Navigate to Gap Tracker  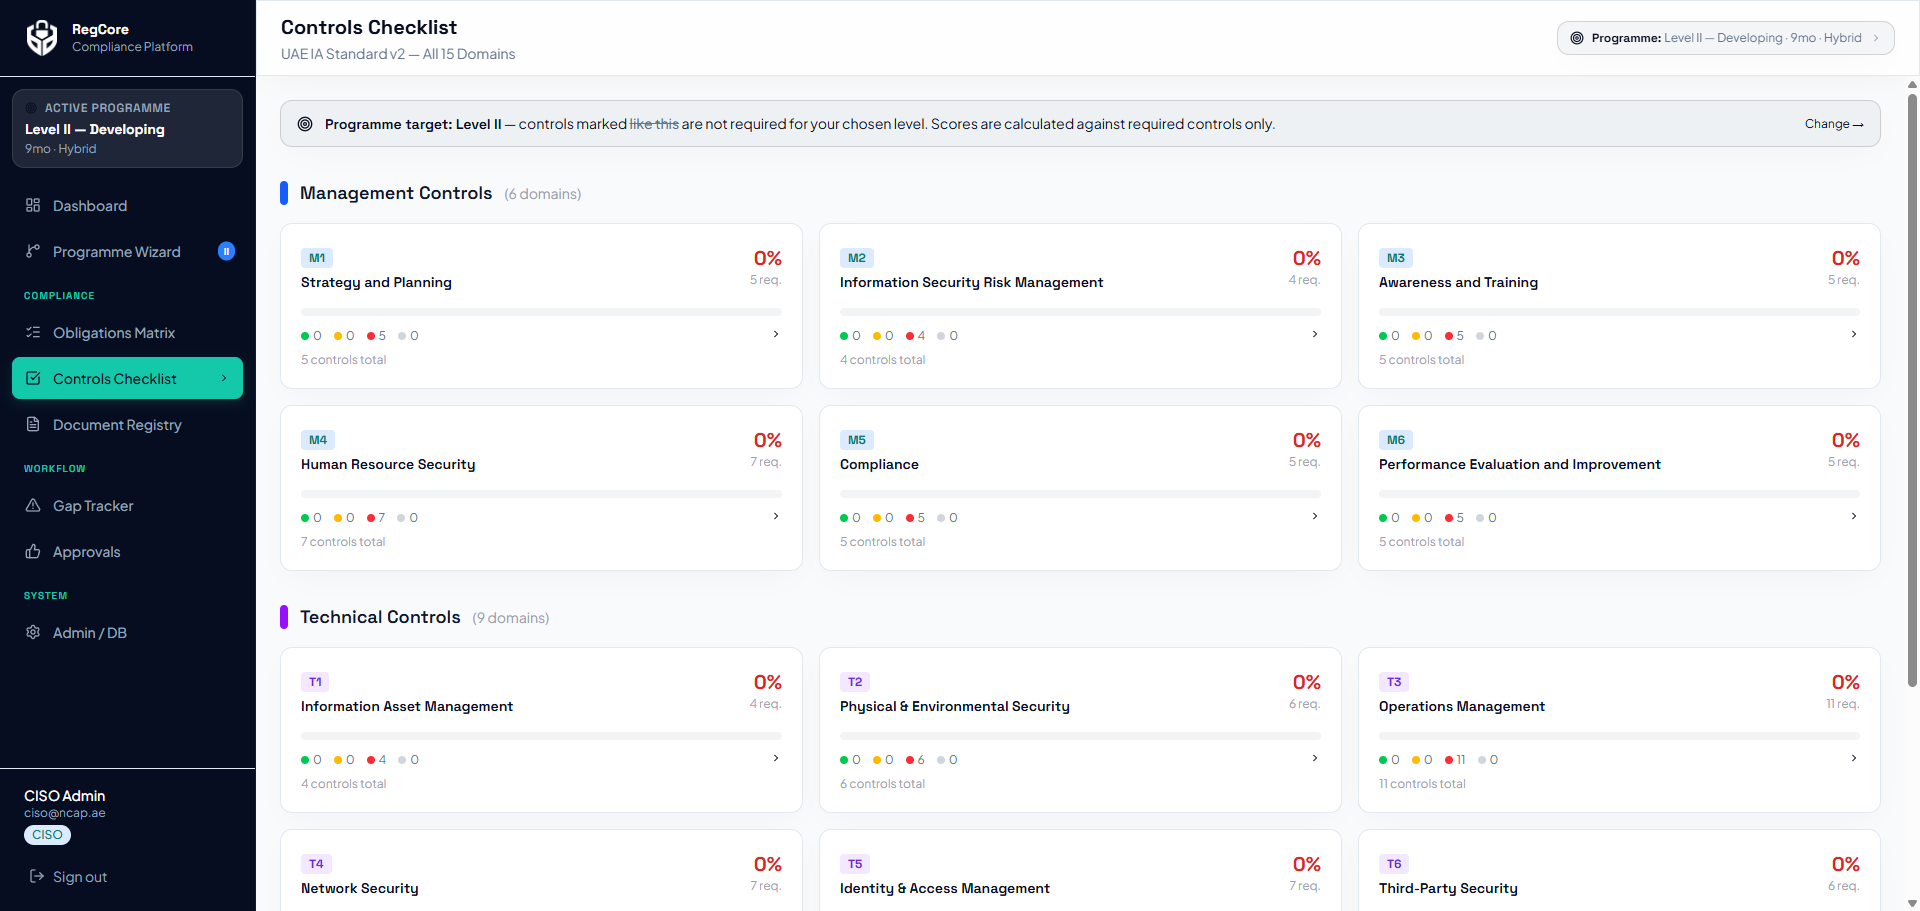click(127, 505)
